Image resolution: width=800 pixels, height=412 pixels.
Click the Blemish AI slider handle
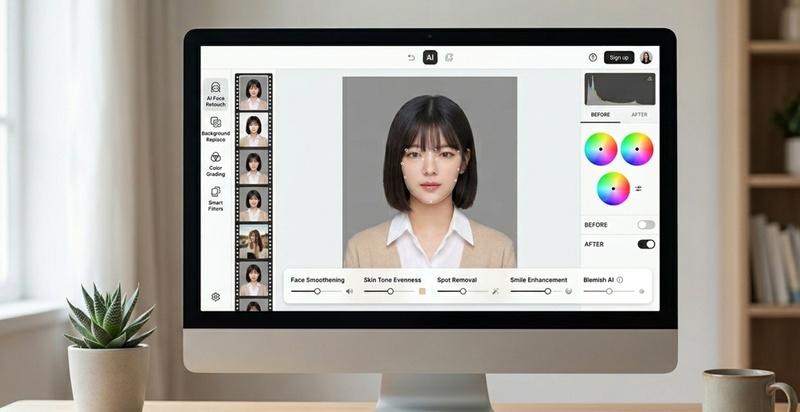[609, 291]
